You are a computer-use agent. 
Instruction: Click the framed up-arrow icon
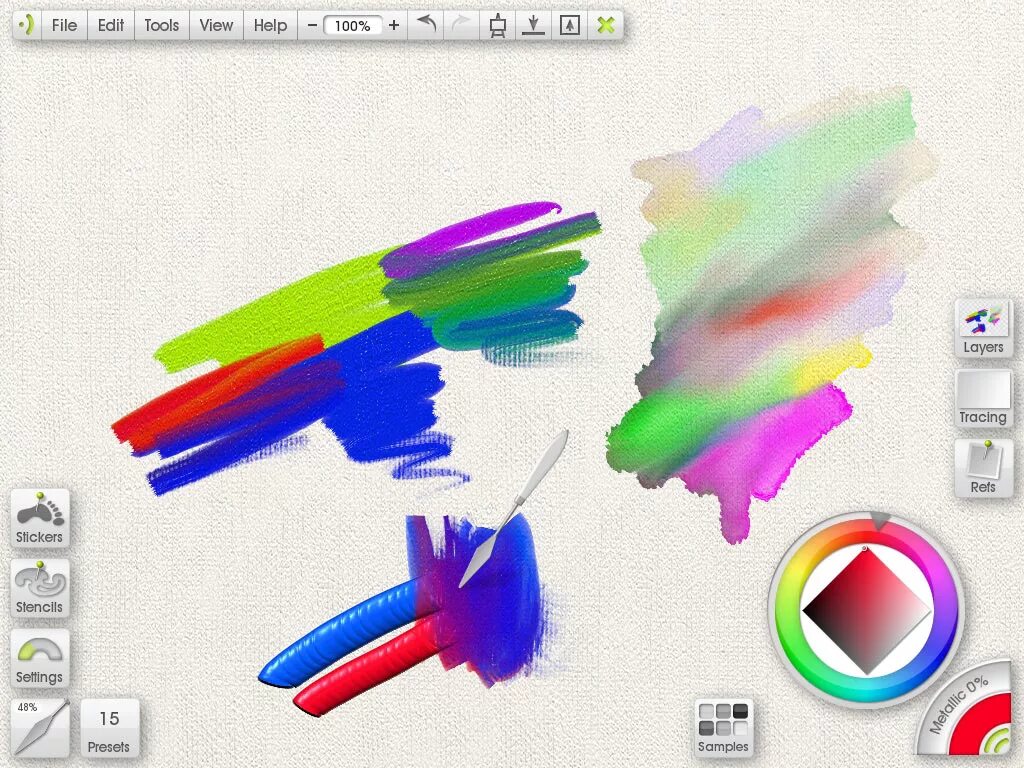[569, 25]
